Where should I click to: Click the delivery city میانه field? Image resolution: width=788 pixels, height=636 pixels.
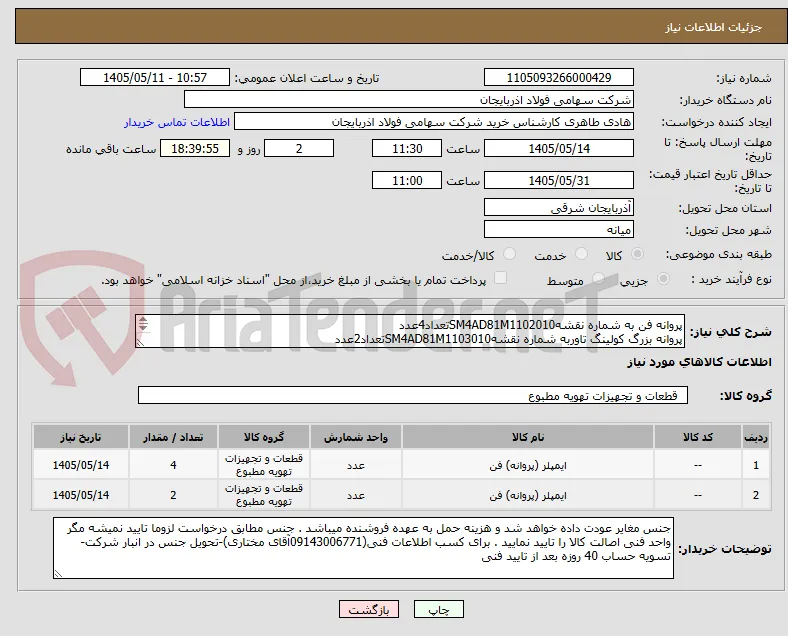coord(559,230)
